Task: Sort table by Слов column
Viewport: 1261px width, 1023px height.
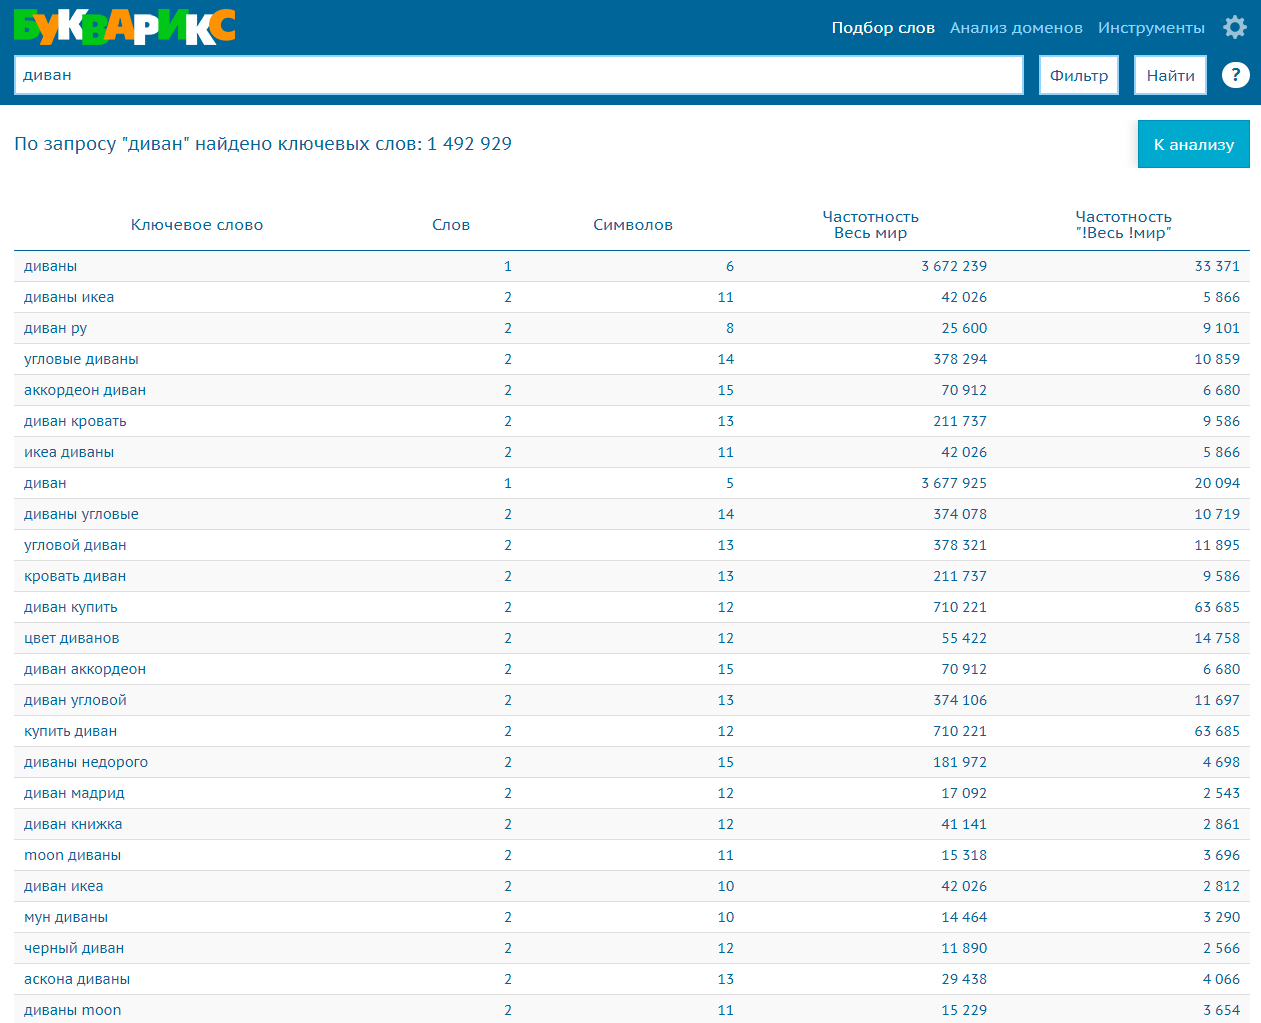Action: pos(450,225)
